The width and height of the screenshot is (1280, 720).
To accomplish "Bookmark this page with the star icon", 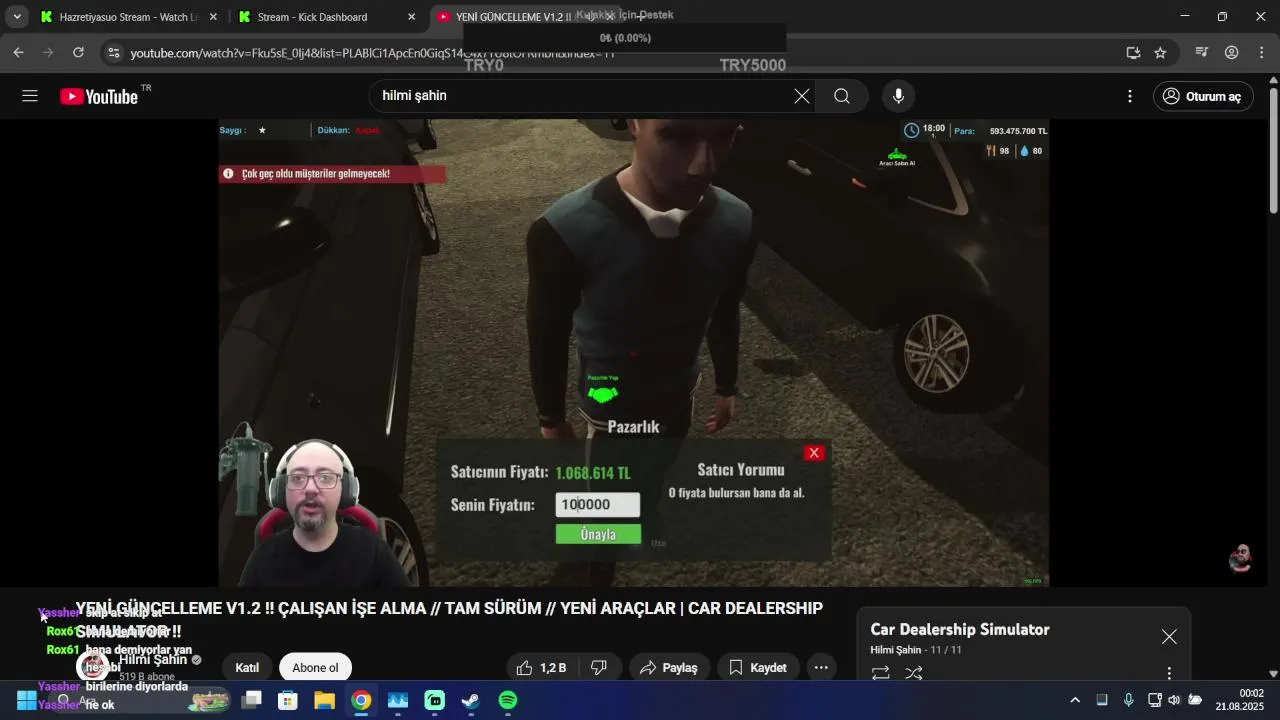I will tap(1160, 52).
